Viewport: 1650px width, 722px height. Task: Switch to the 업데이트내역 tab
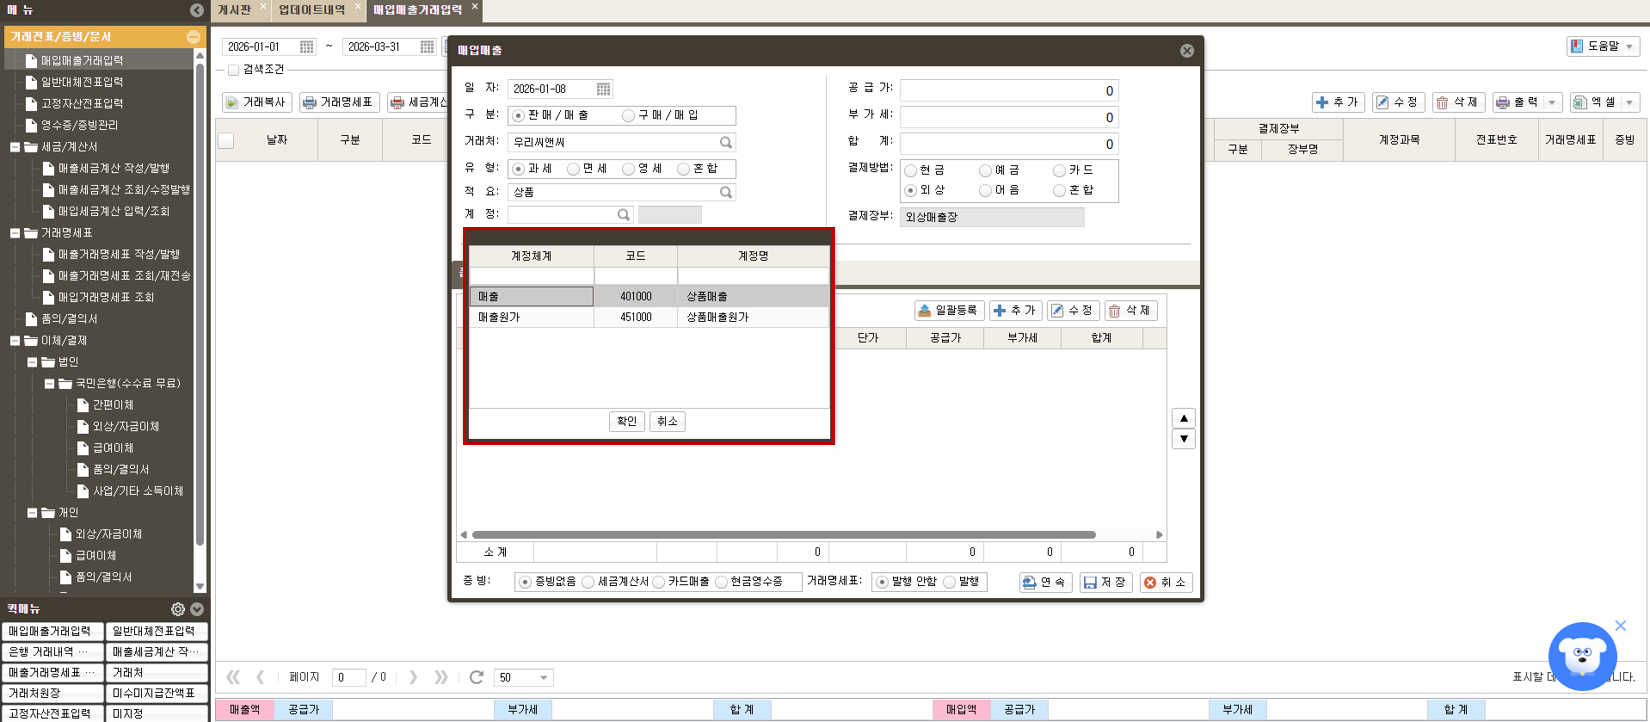[312, 10]
